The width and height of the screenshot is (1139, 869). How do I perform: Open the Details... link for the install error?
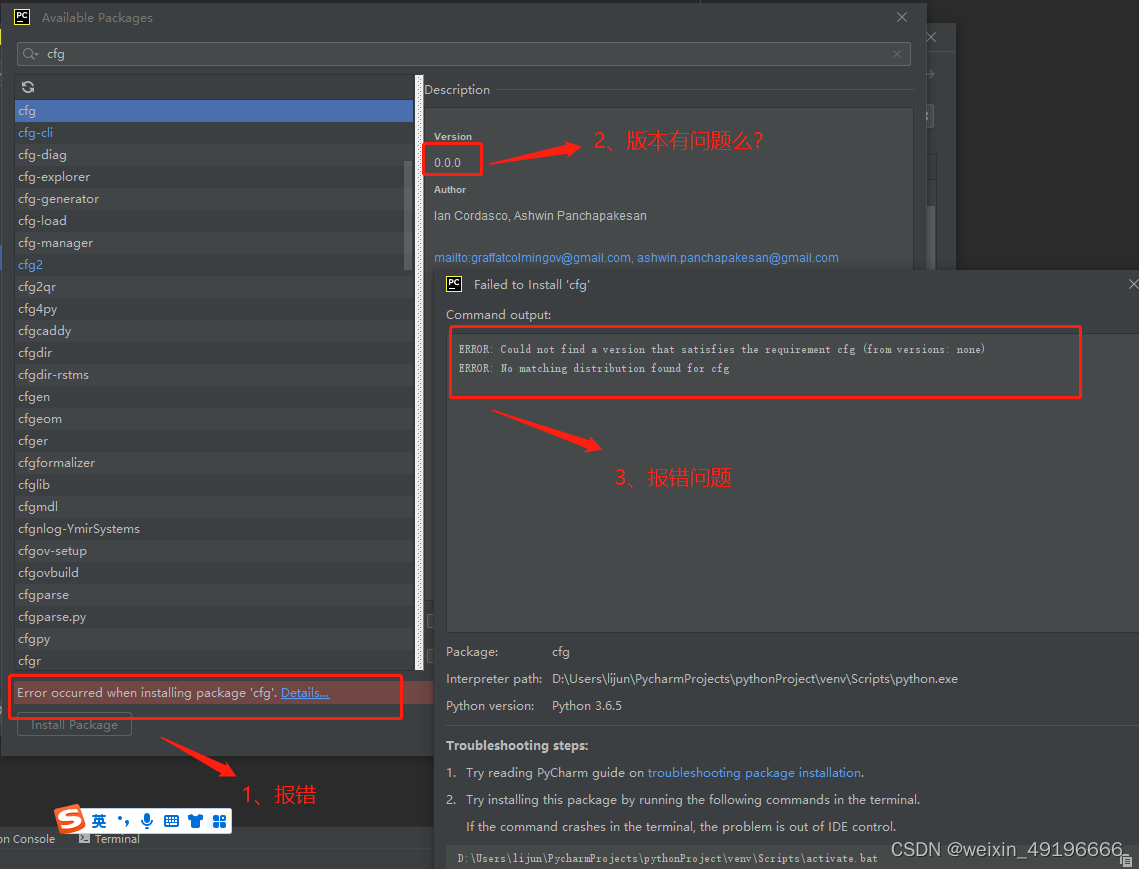pos(304,692)
